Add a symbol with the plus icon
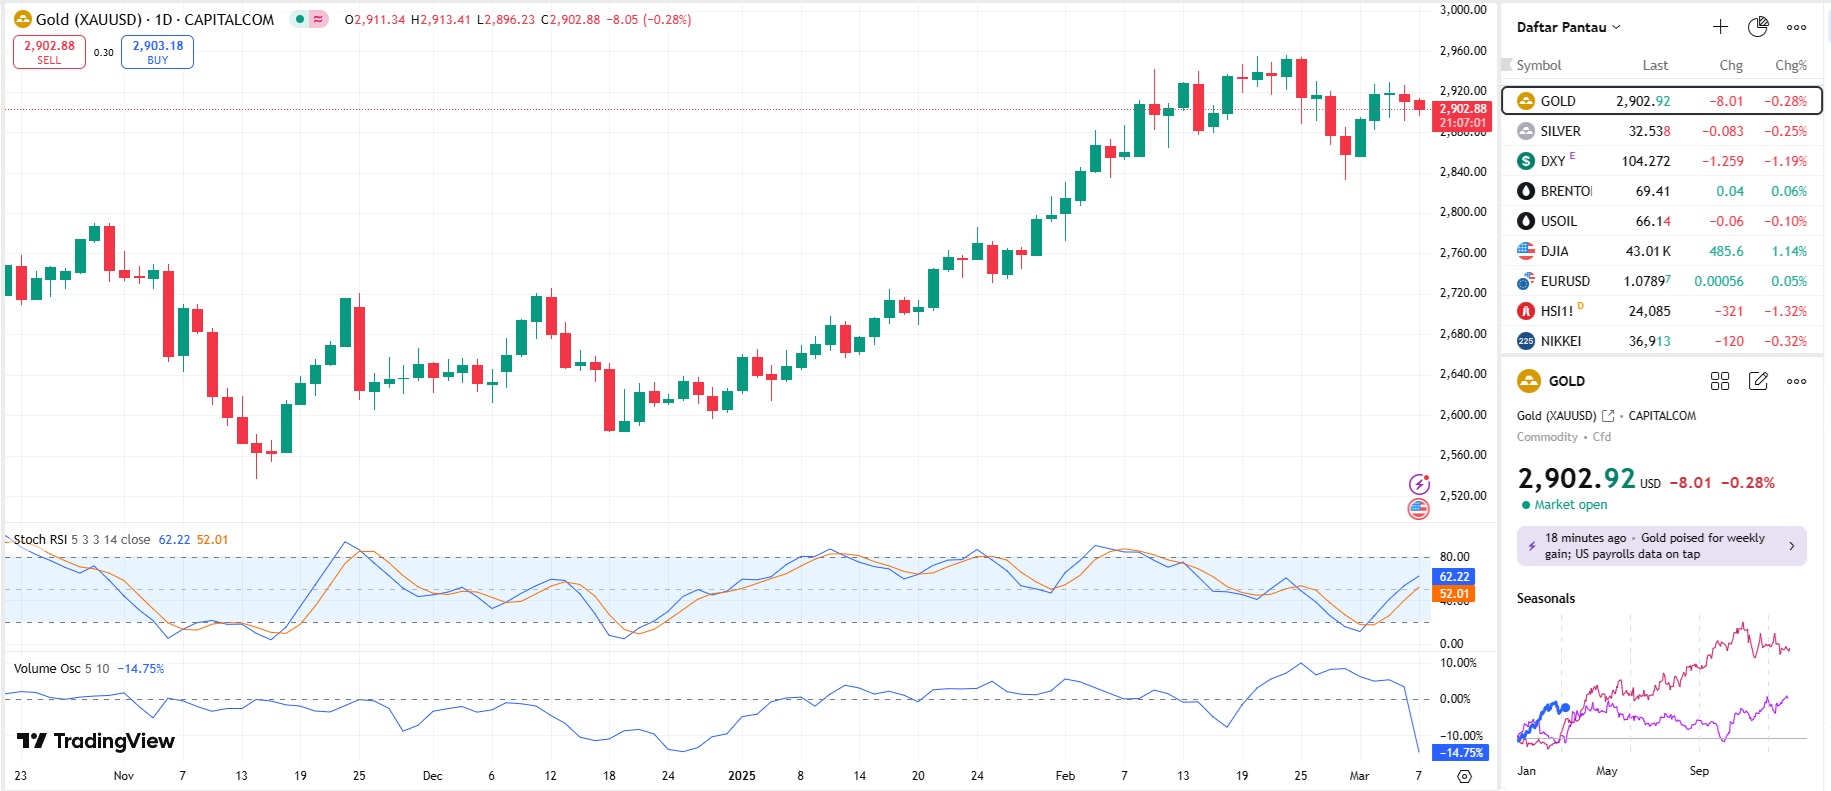Viewport: 1831px width, 791px height. (x=1720, y=27)
